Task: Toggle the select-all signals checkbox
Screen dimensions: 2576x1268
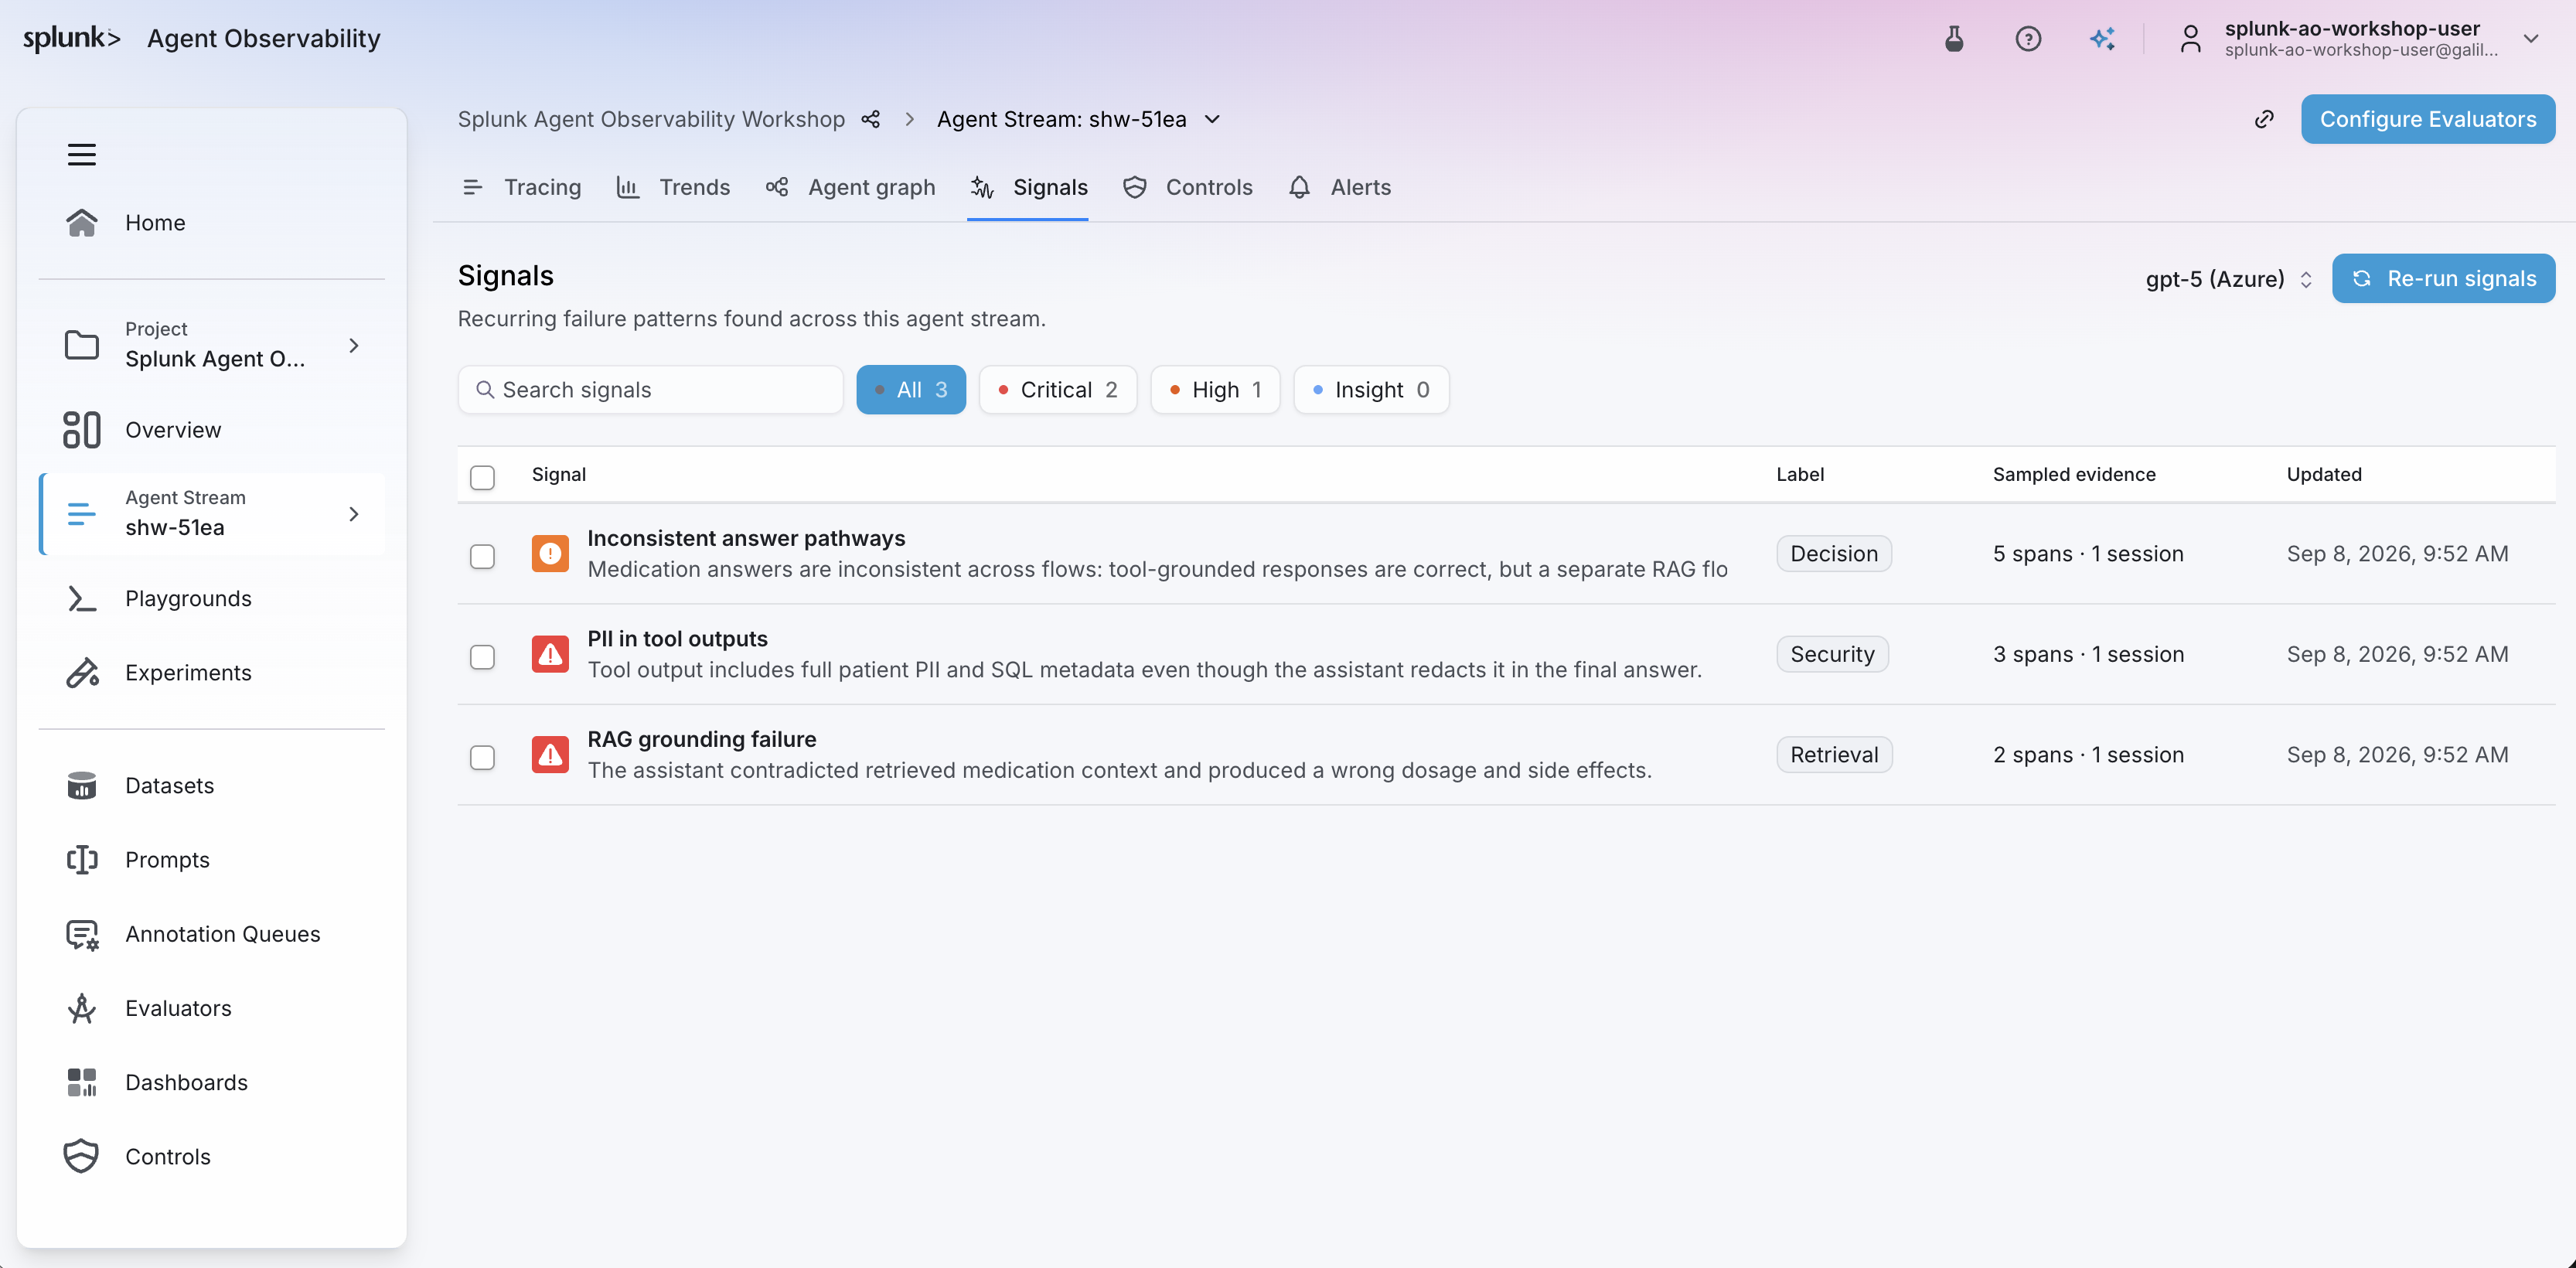Action: click(483, 477)
